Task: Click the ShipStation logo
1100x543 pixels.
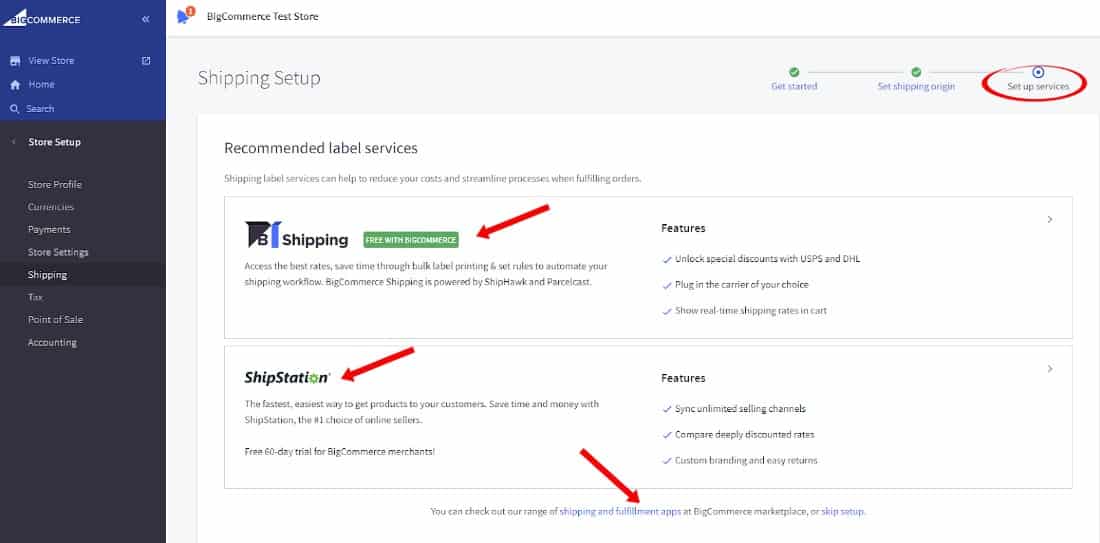Action: (x=287, y=377)
